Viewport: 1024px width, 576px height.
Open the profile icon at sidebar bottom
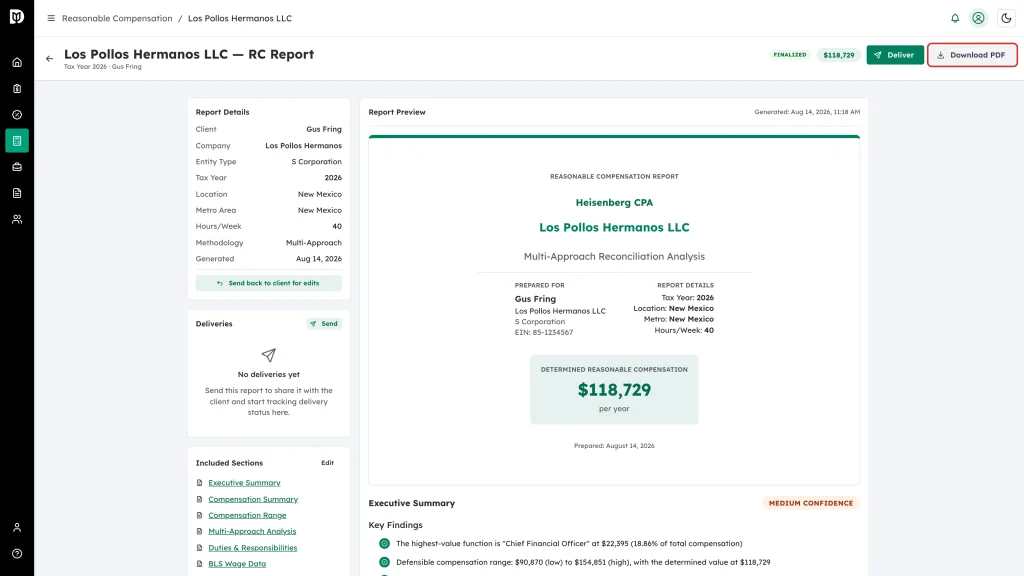17,528
